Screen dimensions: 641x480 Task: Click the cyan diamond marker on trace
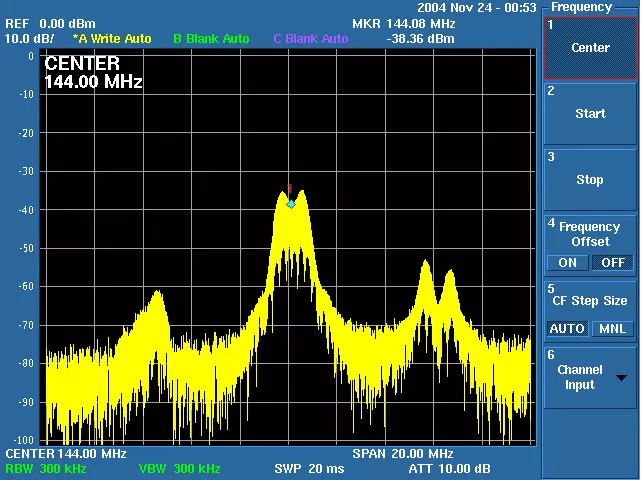[291, 204]
